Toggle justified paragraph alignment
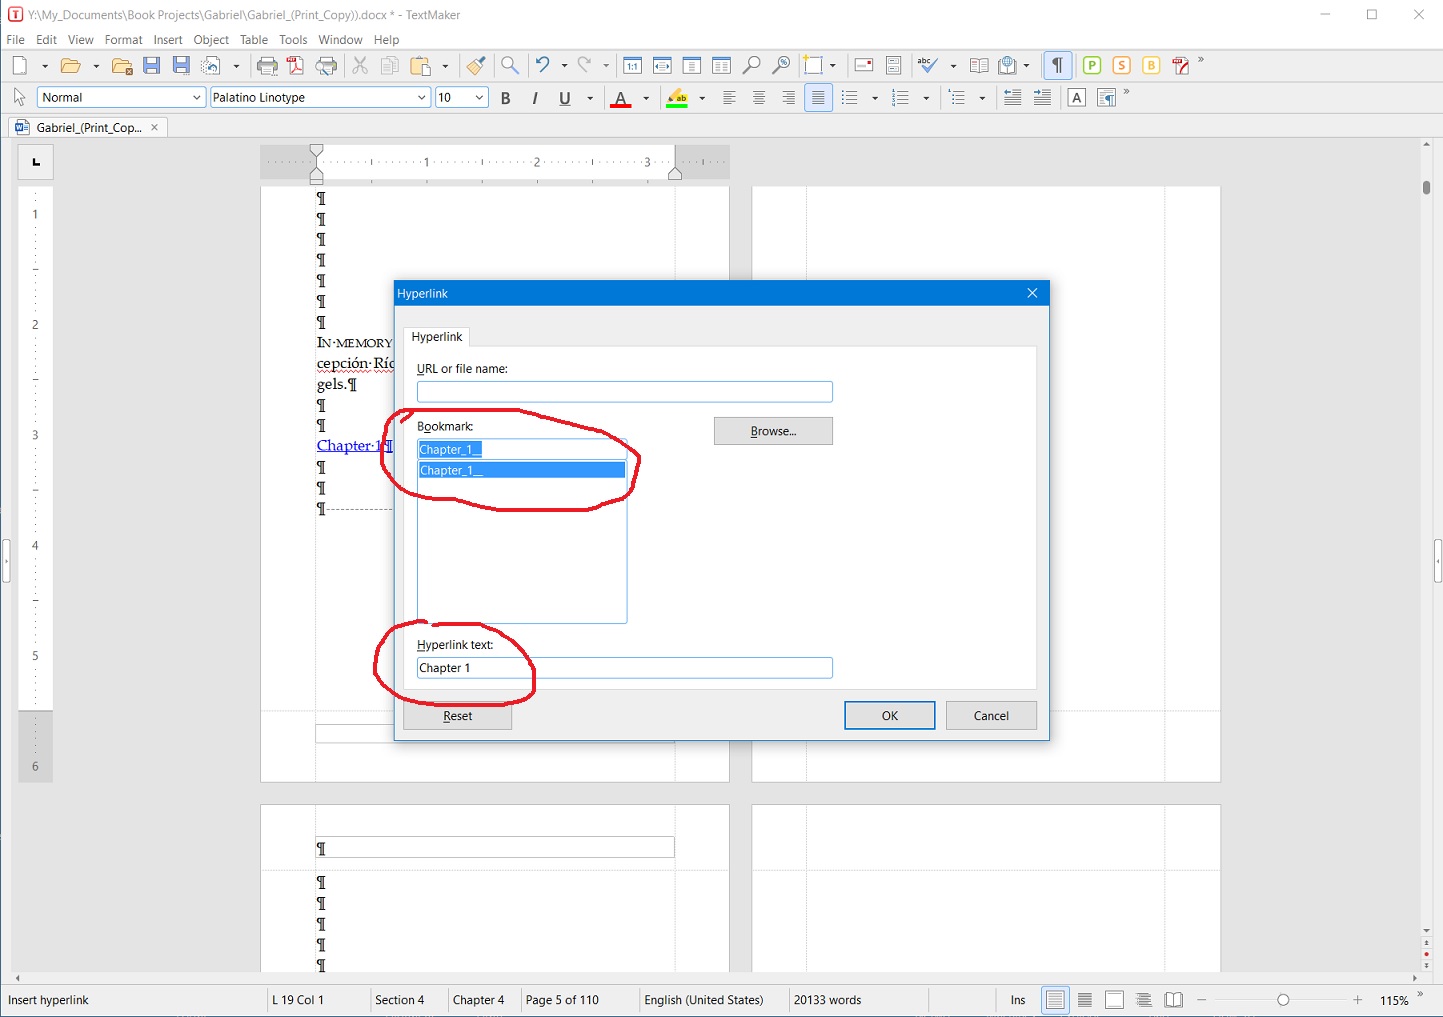Screen dimensions: 1443x1017 tap(818, 98)
